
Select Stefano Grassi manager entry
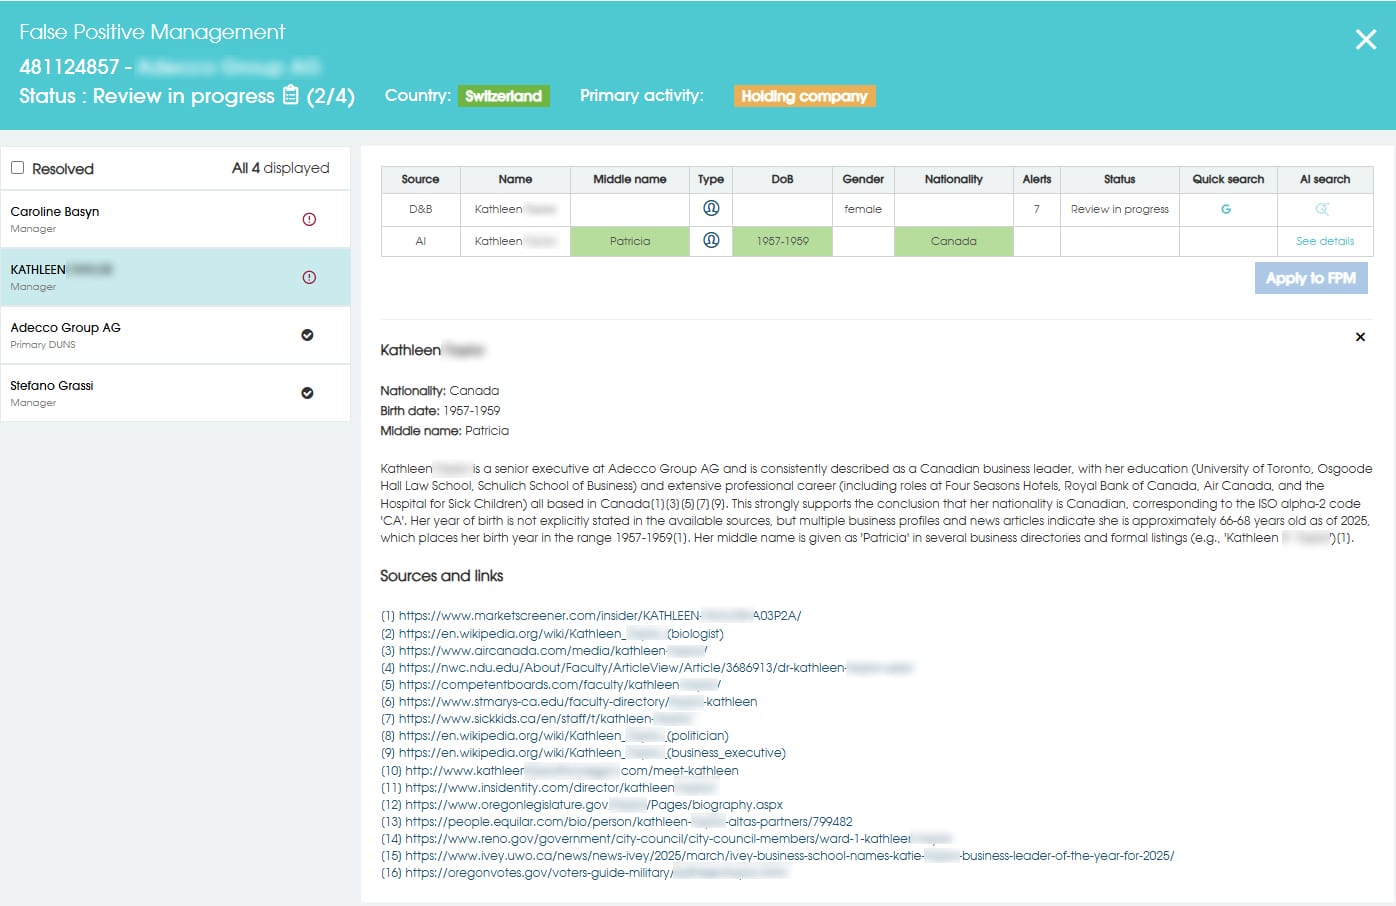point(52,386)
